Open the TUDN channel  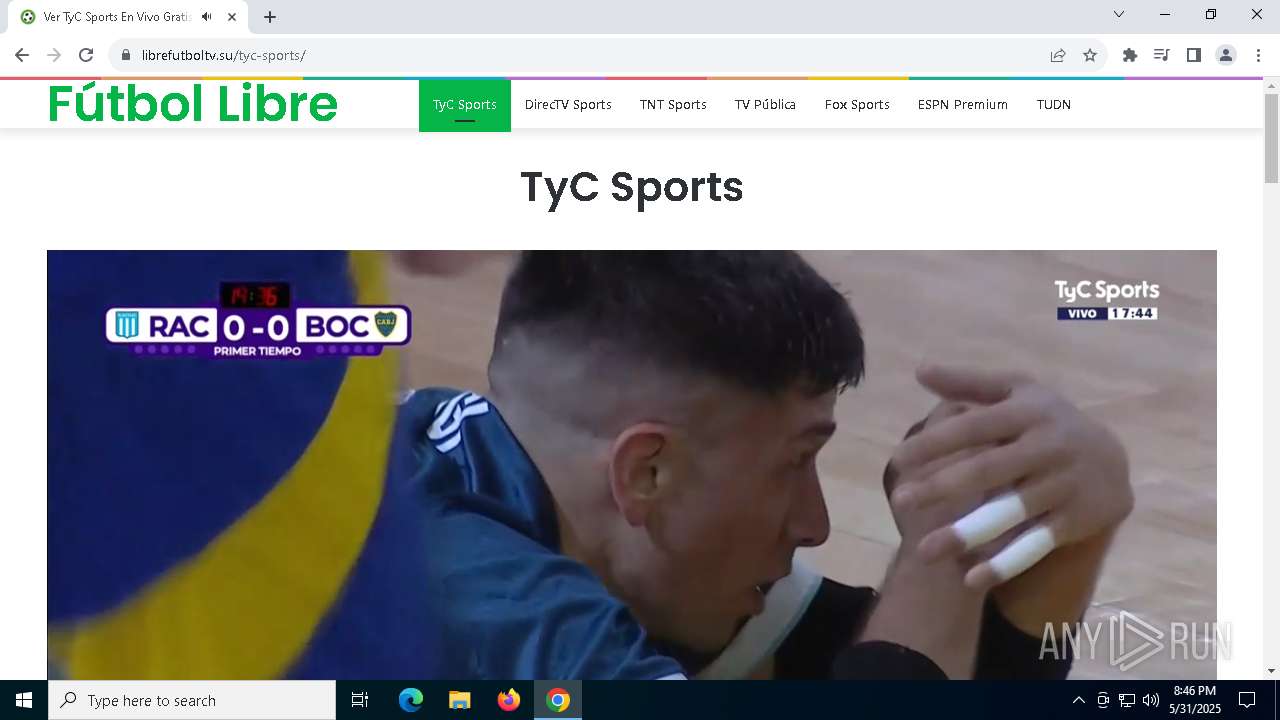(1054, 104)
